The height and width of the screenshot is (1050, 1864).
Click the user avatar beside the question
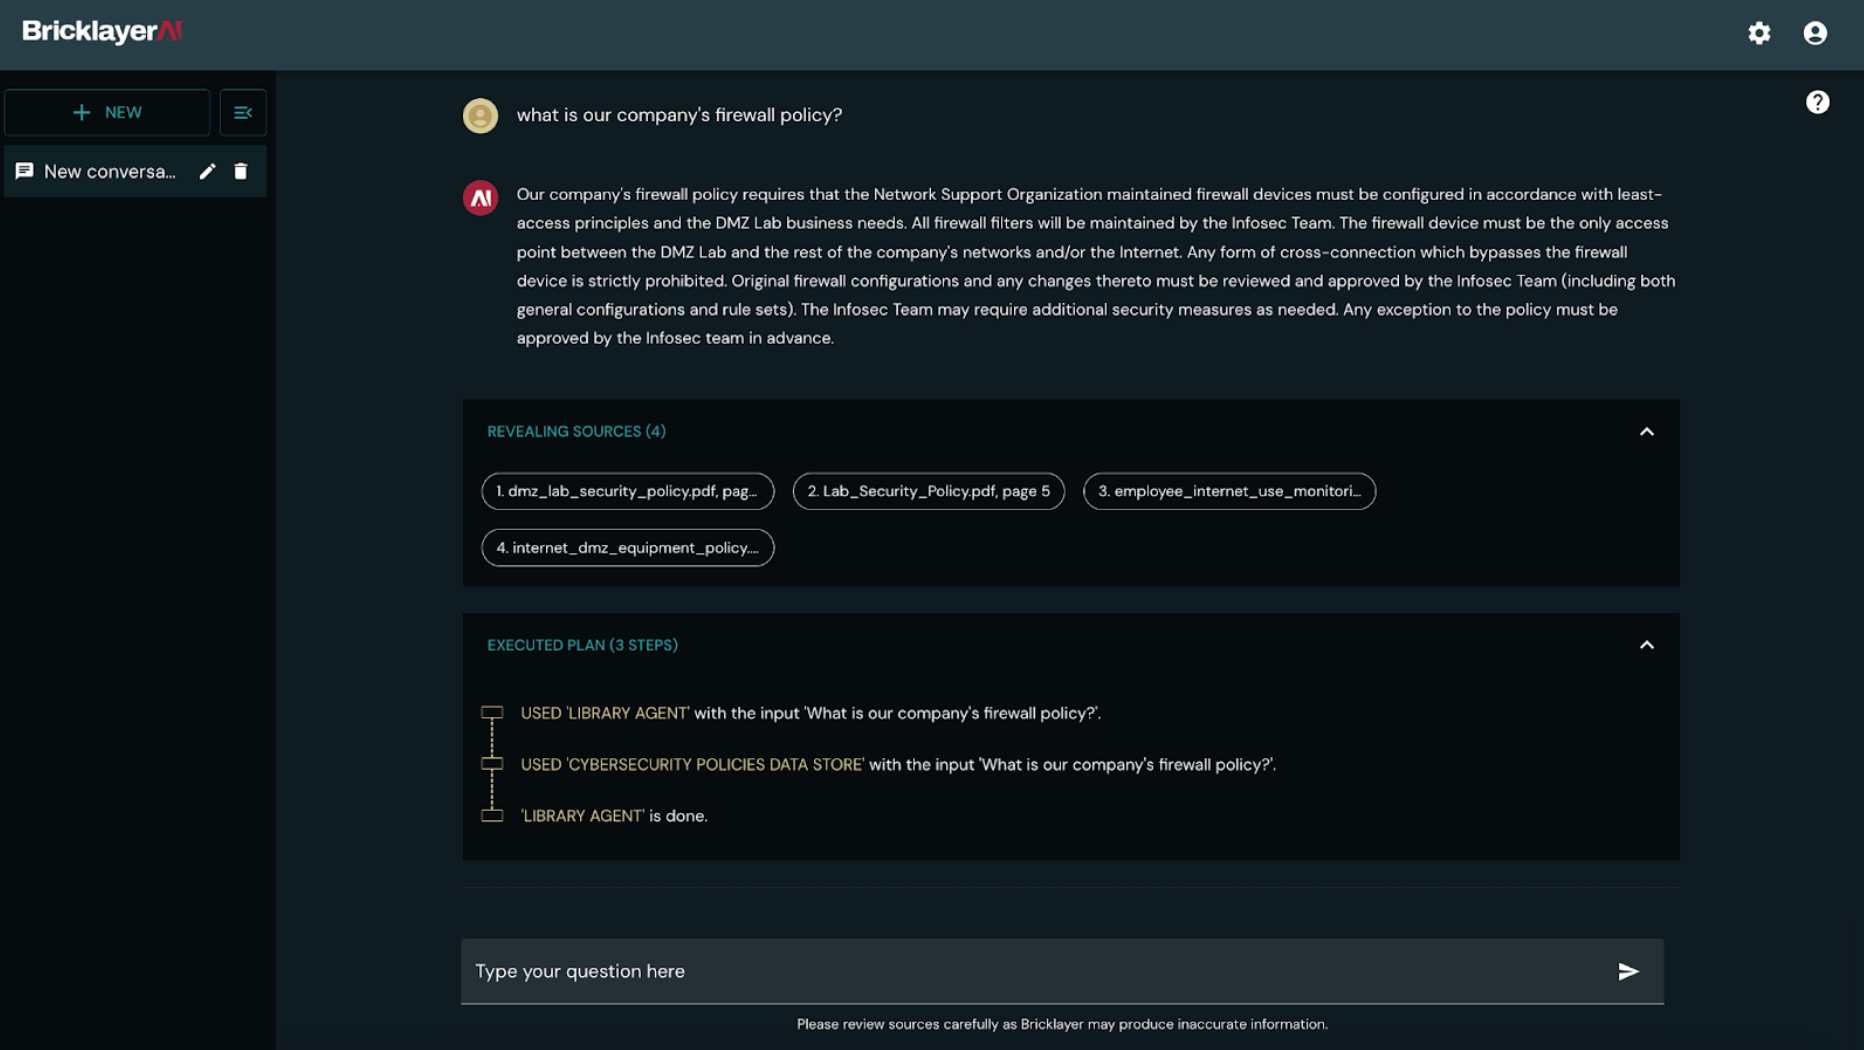(x=480, y=115)
